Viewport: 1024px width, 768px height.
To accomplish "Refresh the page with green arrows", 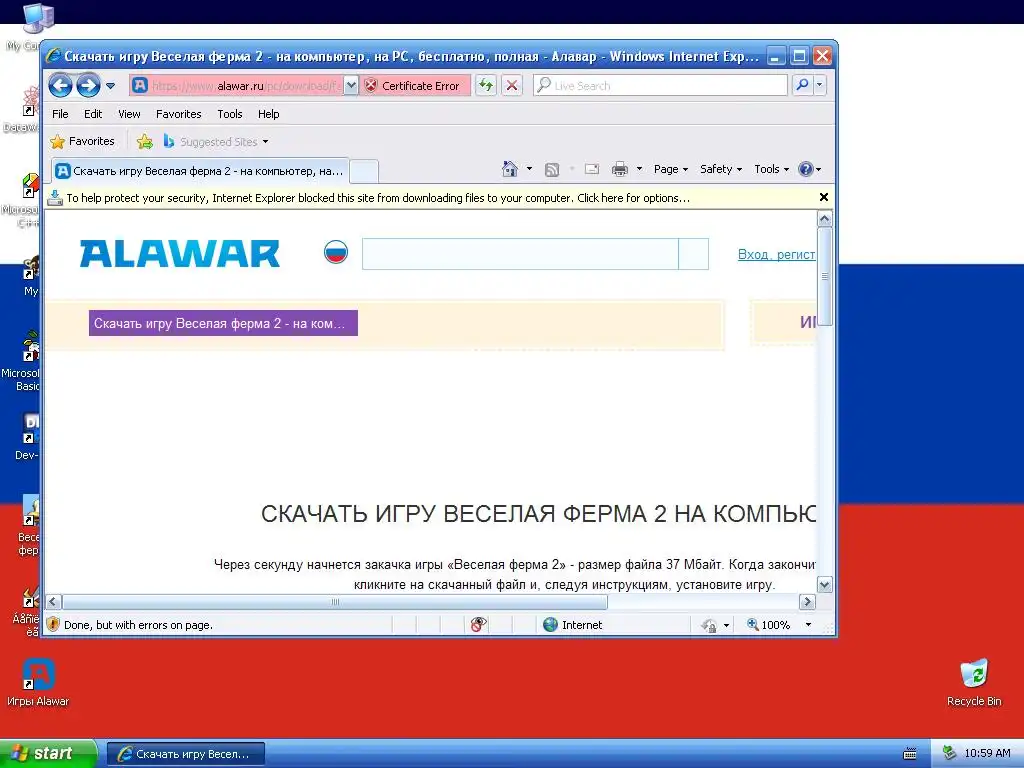I will coord(486,86).
